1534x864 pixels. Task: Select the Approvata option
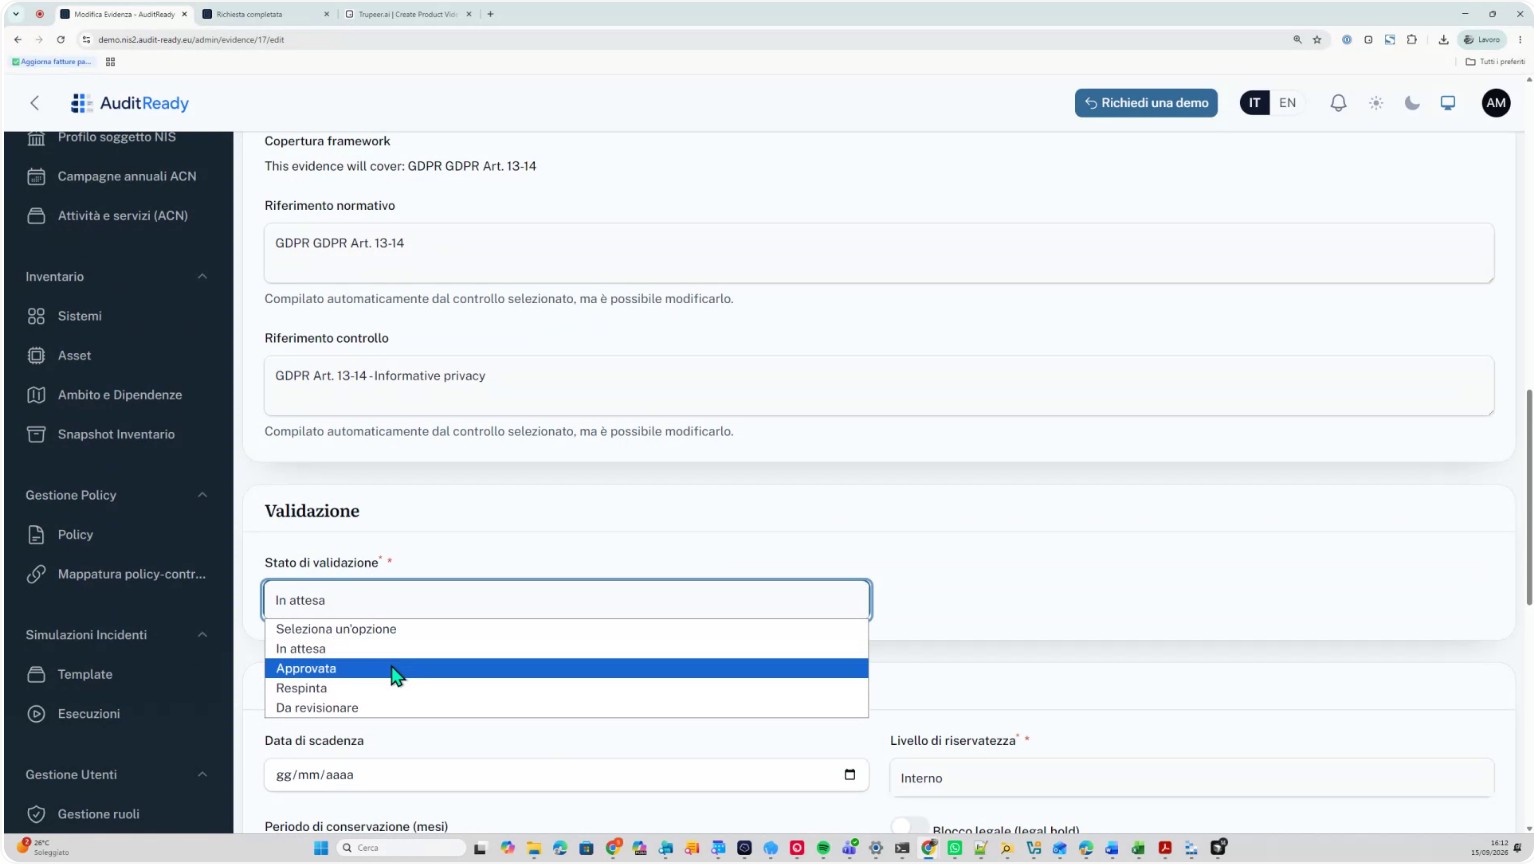point(567,668)
